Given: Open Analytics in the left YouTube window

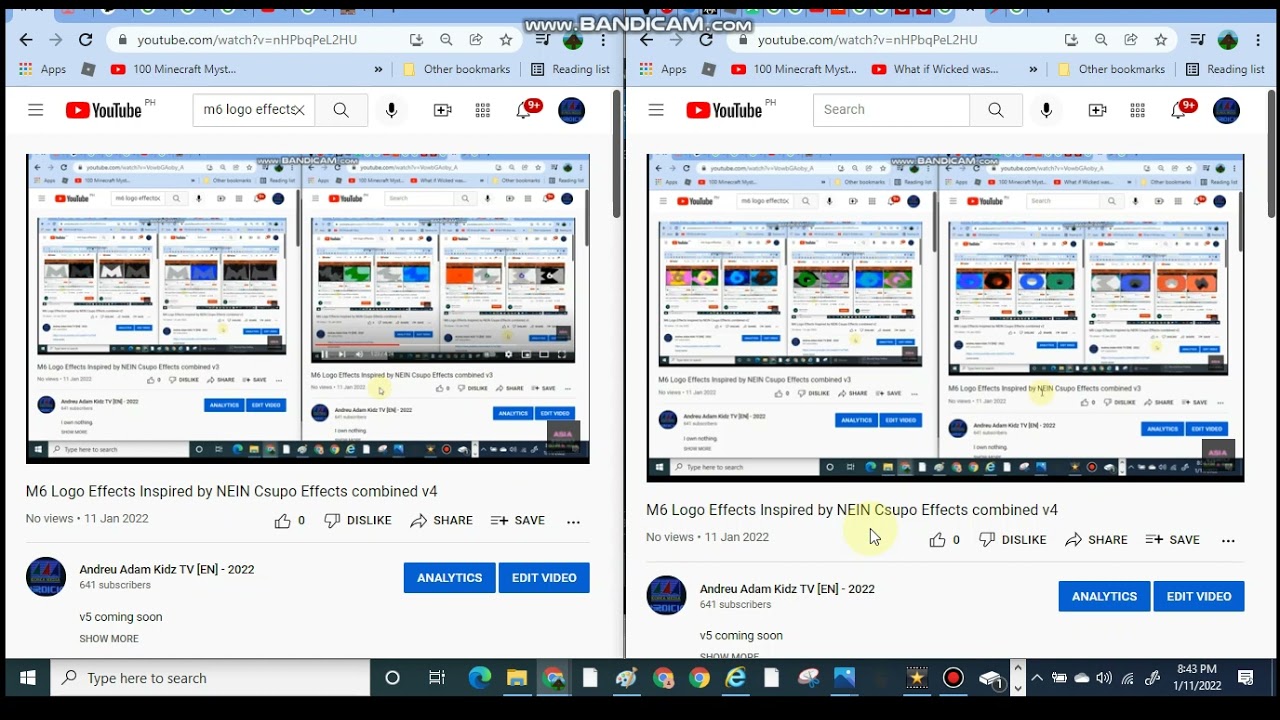Looking at the screenshot, I should (449, 578).
